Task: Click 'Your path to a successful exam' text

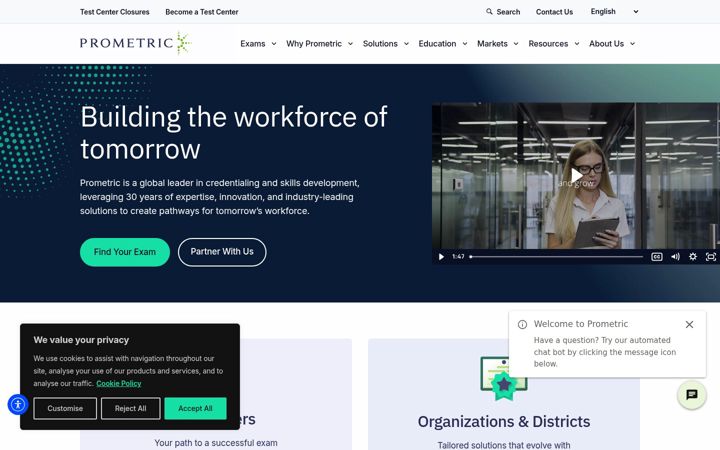Action: tap(216, 443)
